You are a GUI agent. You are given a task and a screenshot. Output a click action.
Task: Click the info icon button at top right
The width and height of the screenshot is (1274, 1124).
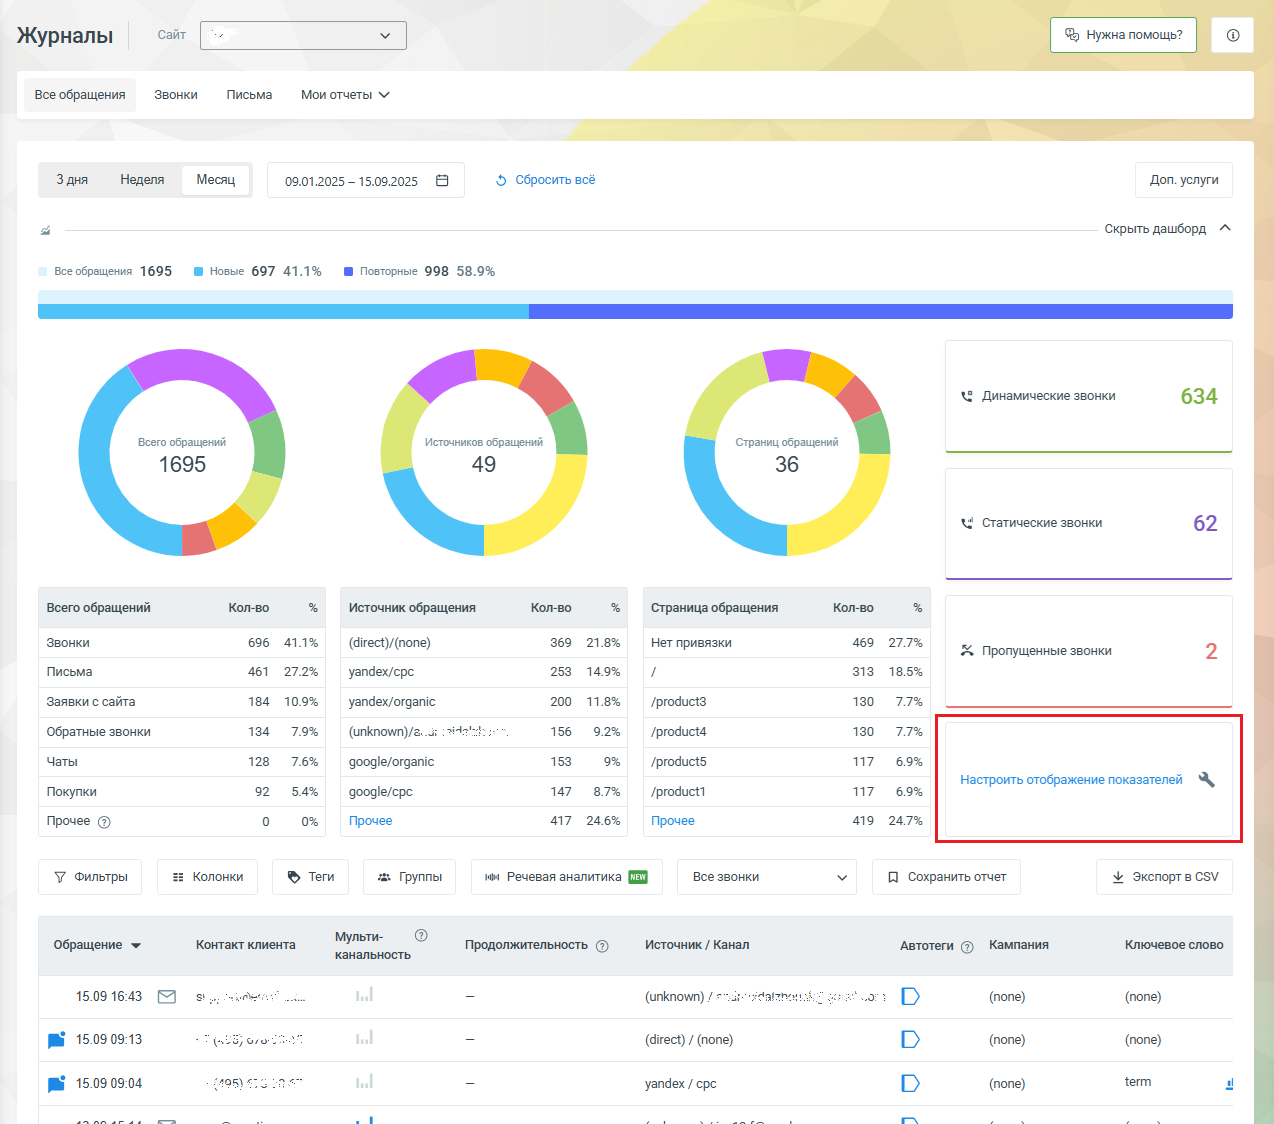[x=1232, y=35]
